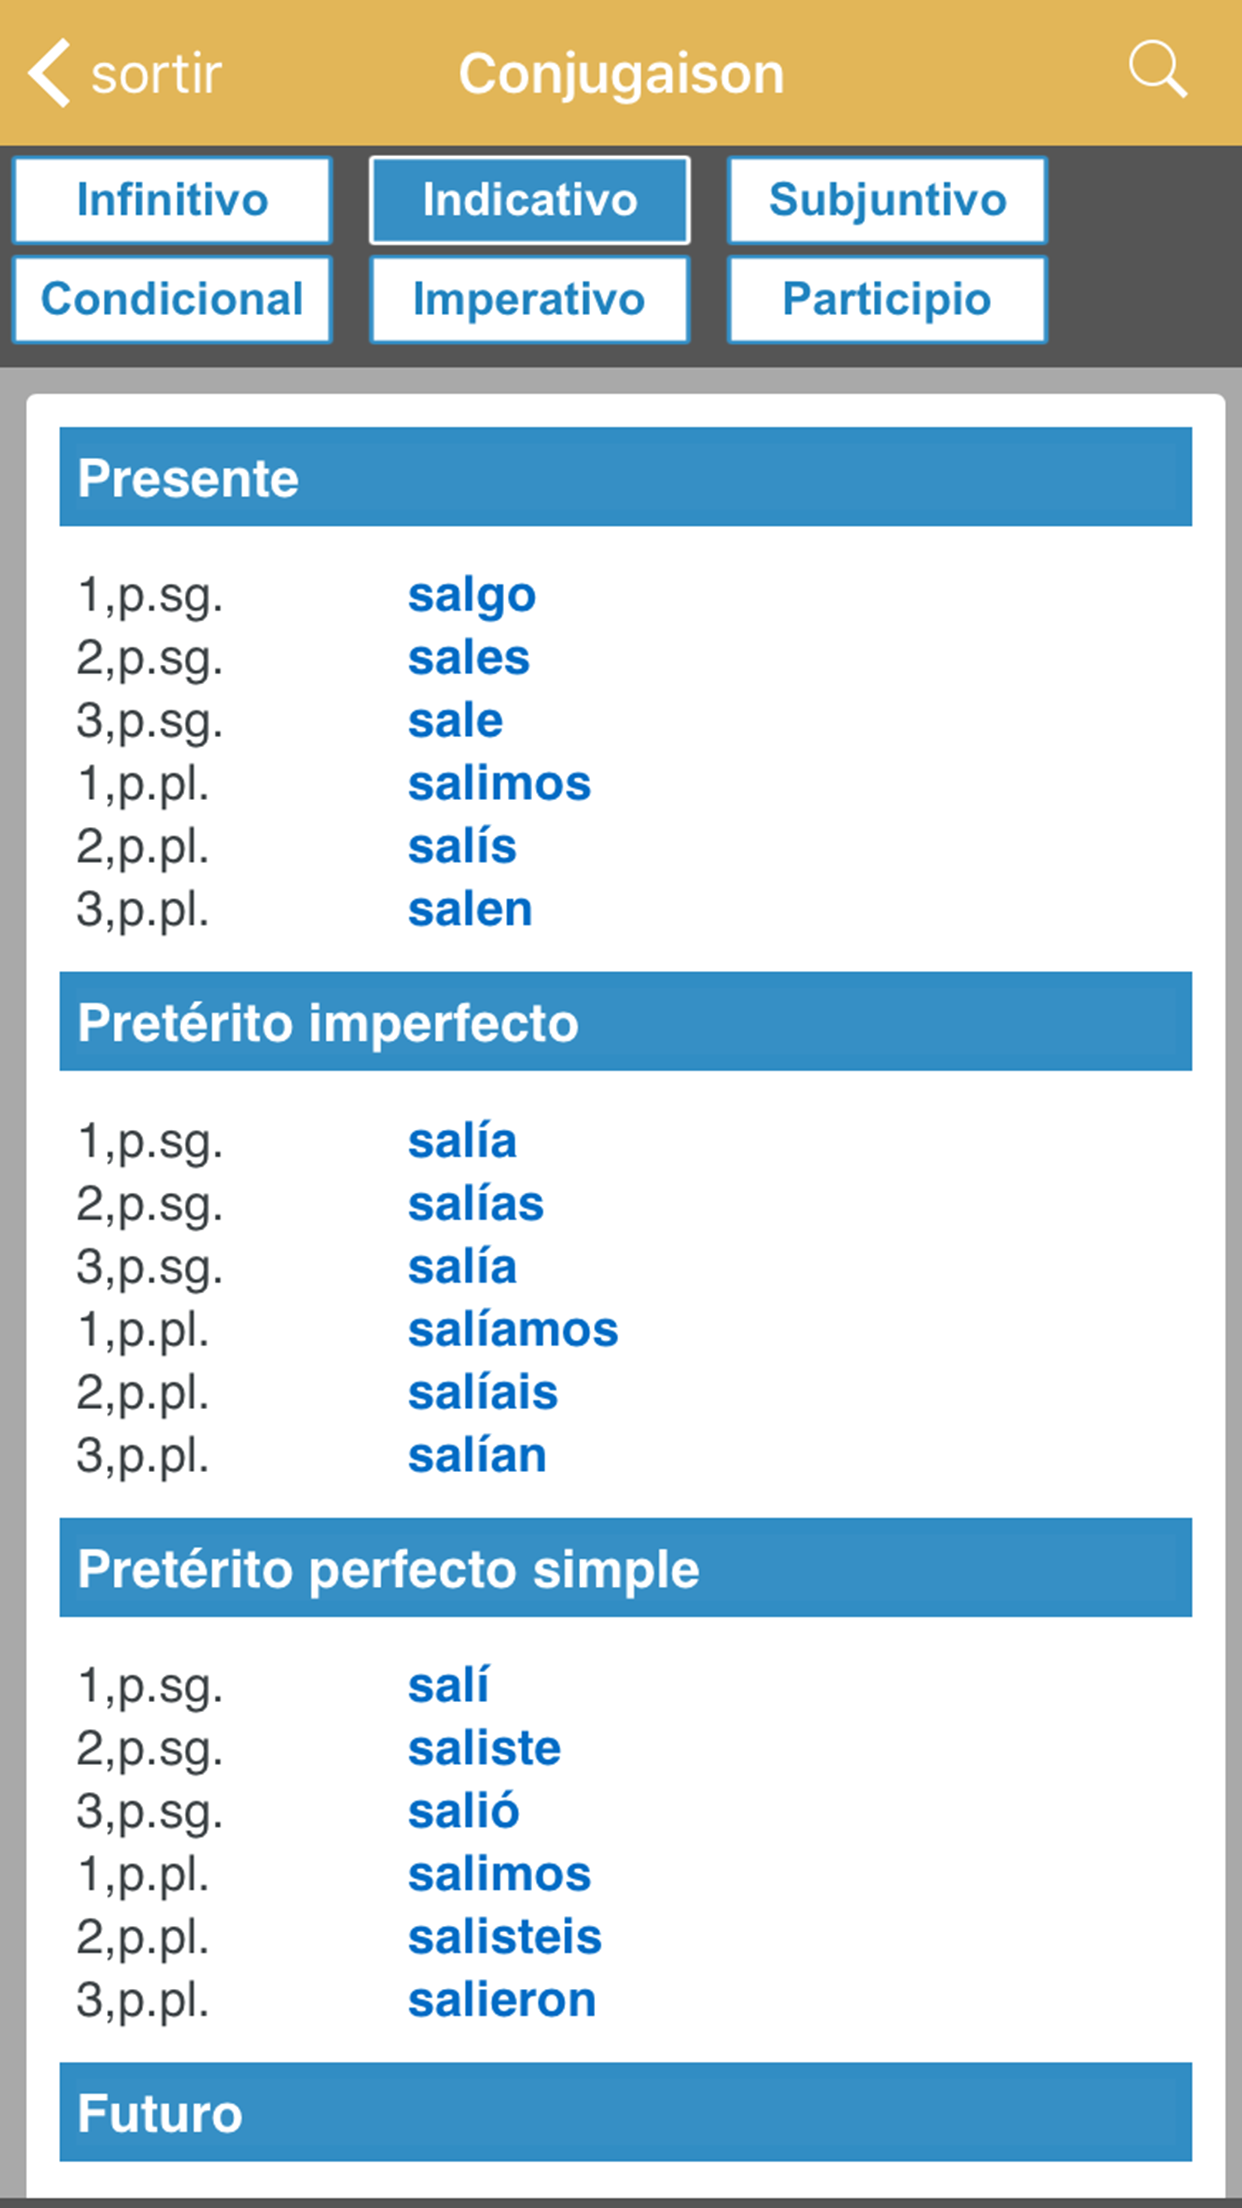
Task: Select the conjugation salíamos
Action: pos(513,1330)
